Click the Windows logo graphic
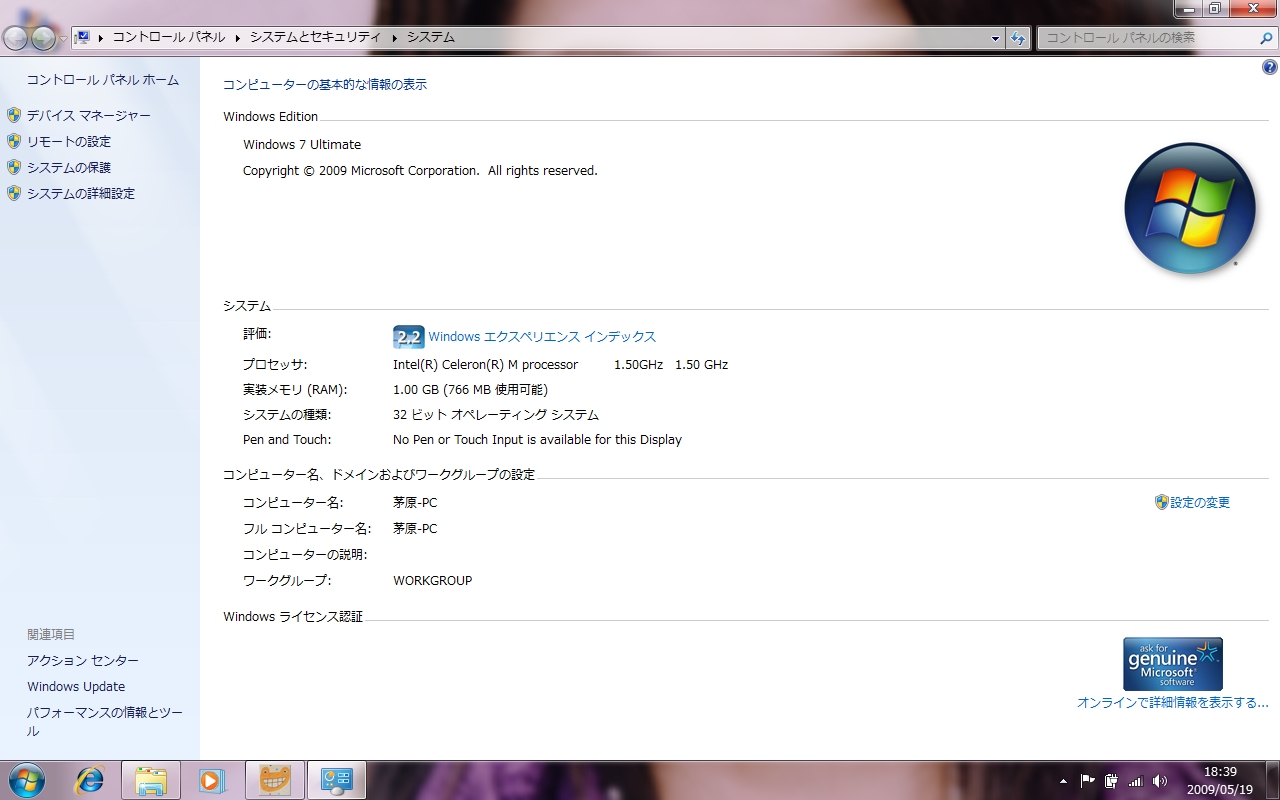Image resolution: width=1280 pixels, height=800 pixels. (1190, 208)
